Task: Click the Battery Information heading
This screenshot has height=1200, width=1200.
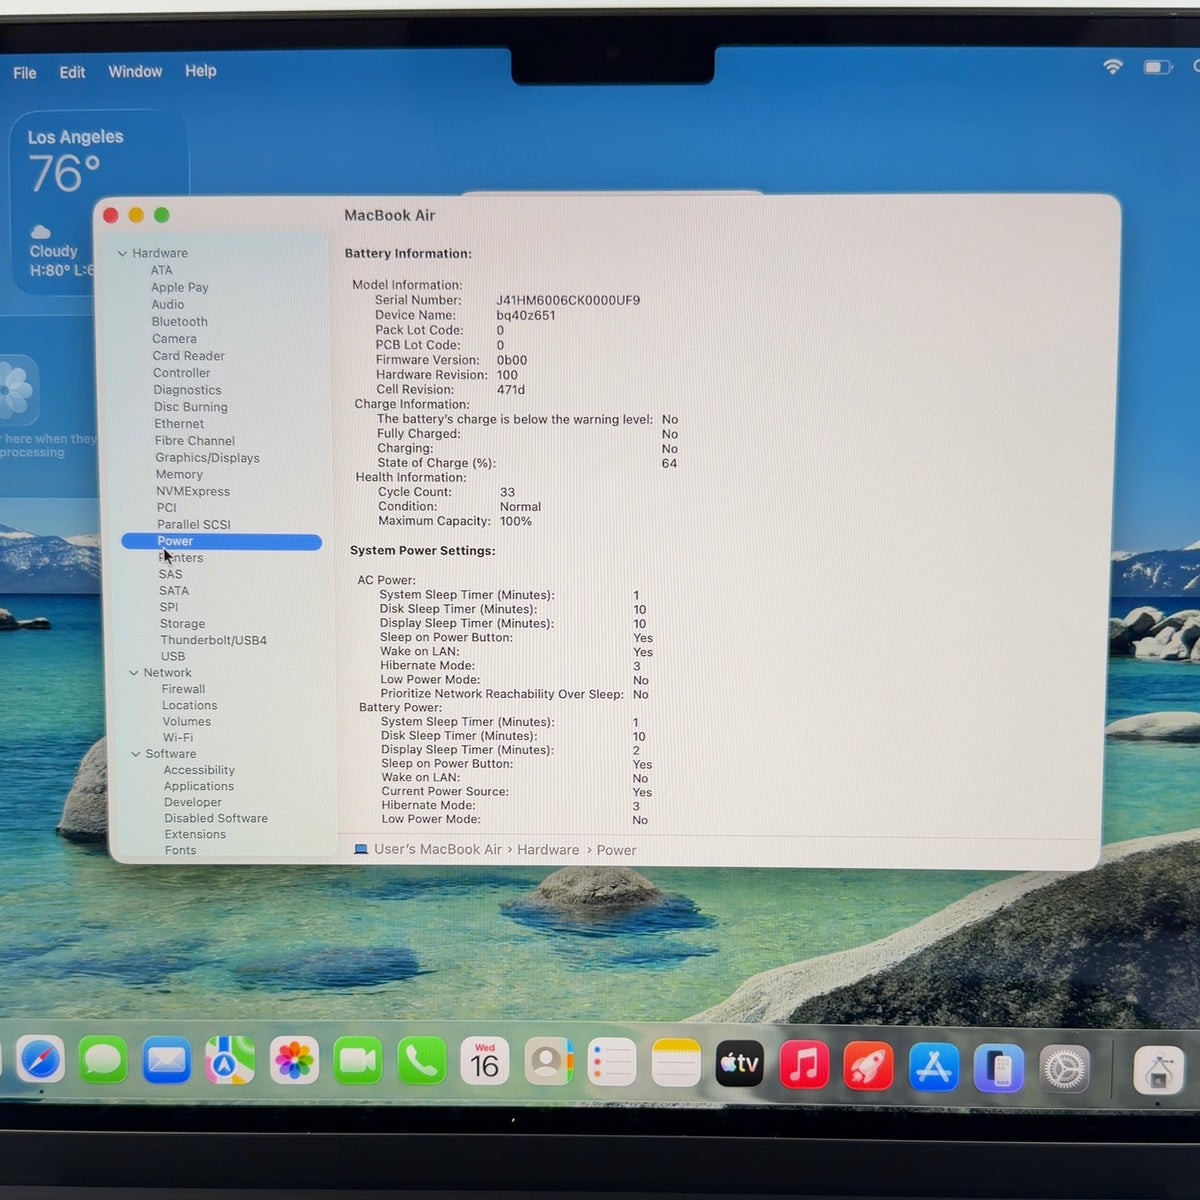Action: pos(408,253)
